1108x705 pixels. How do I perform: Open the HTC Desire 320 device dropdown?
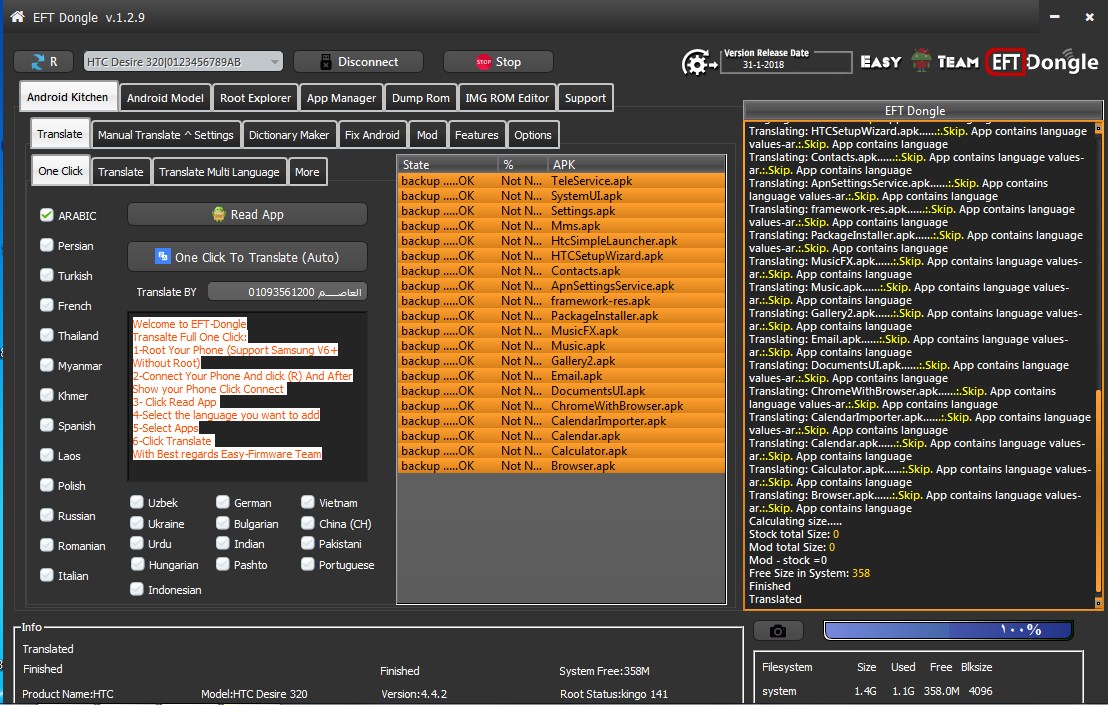click(183, 62)
